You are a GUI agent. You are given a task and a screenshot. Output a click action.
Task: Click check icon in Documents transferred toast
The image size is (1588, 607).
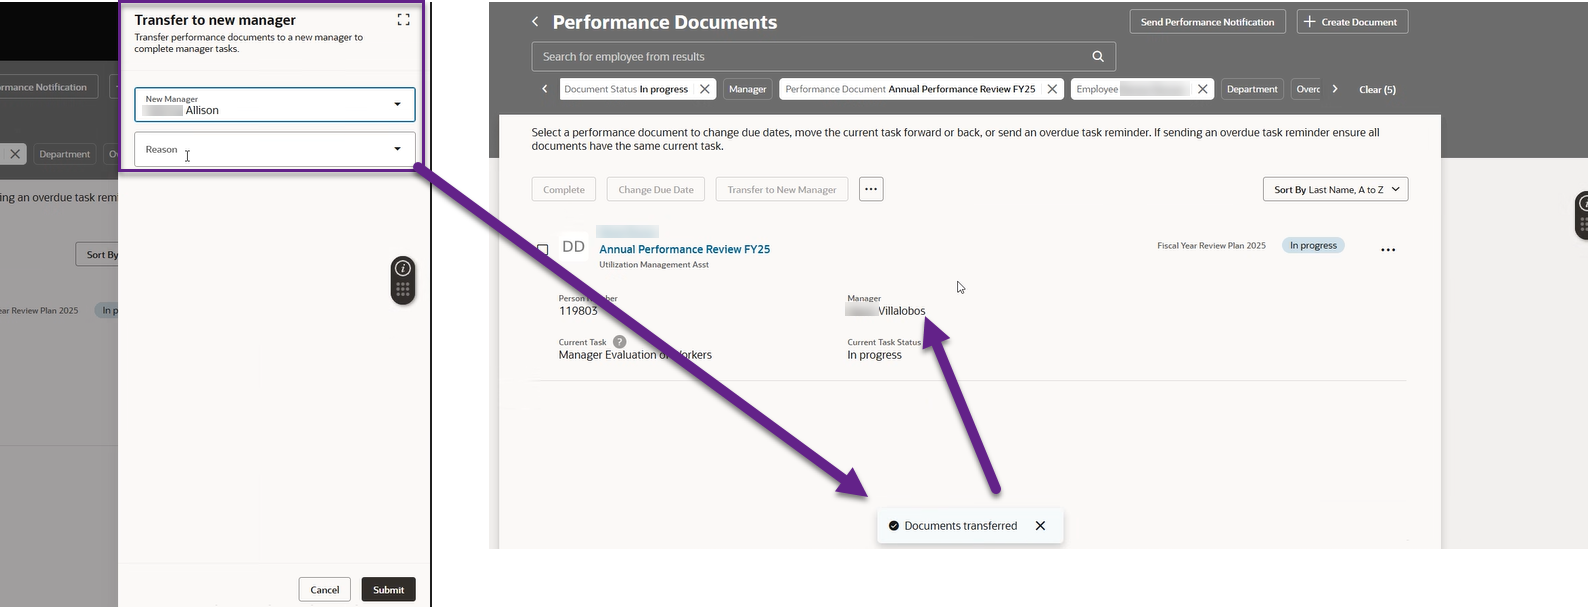click(894, 526)
